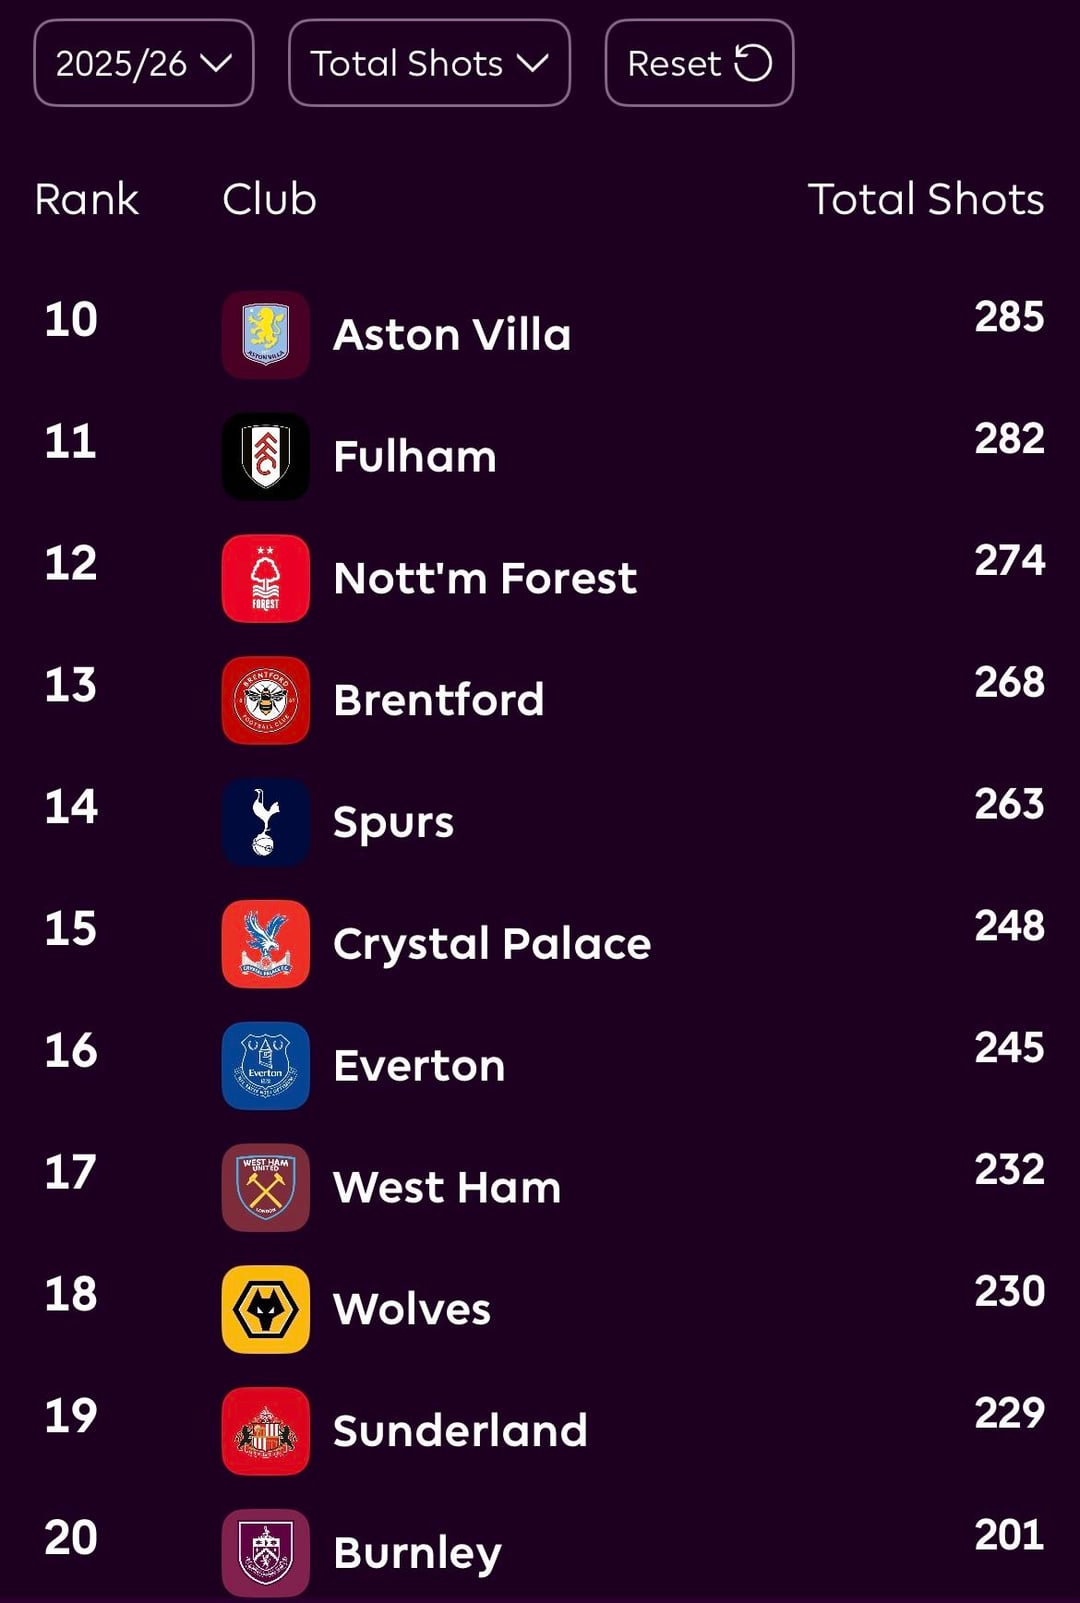Click the Sunderland club crest
The height and width of the screenshot is (1603, 1080).
[265, 1431]
